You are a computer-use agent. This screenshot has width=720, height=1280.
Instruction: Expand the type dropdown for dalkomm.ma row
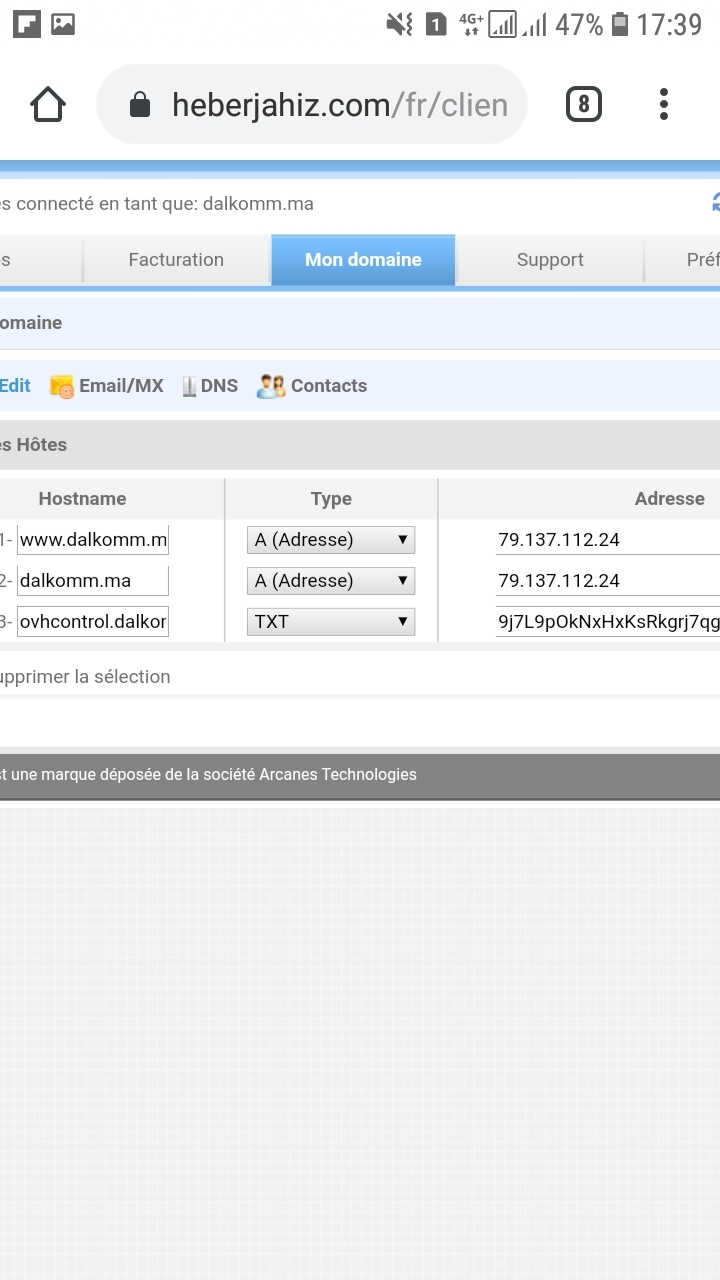point(331,581)
